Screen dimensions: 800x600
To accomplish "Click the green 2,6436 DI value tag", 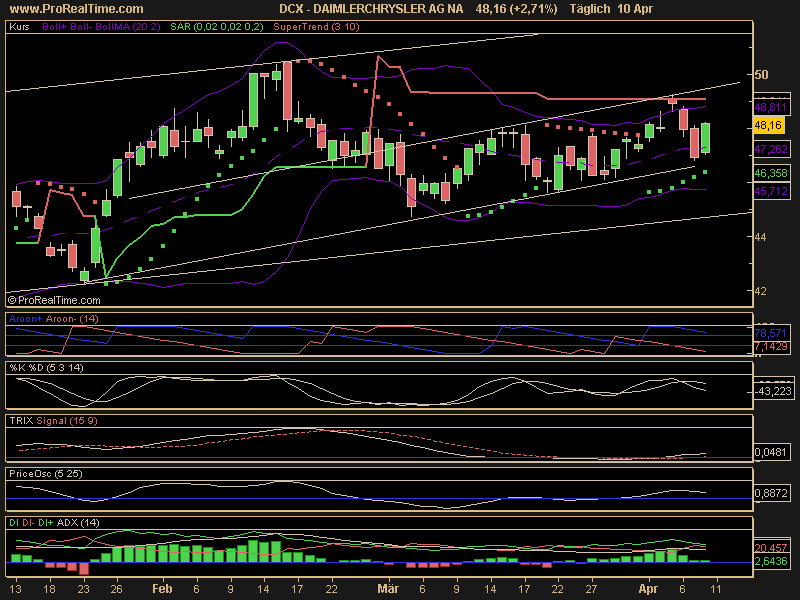I will pos(771,561).
